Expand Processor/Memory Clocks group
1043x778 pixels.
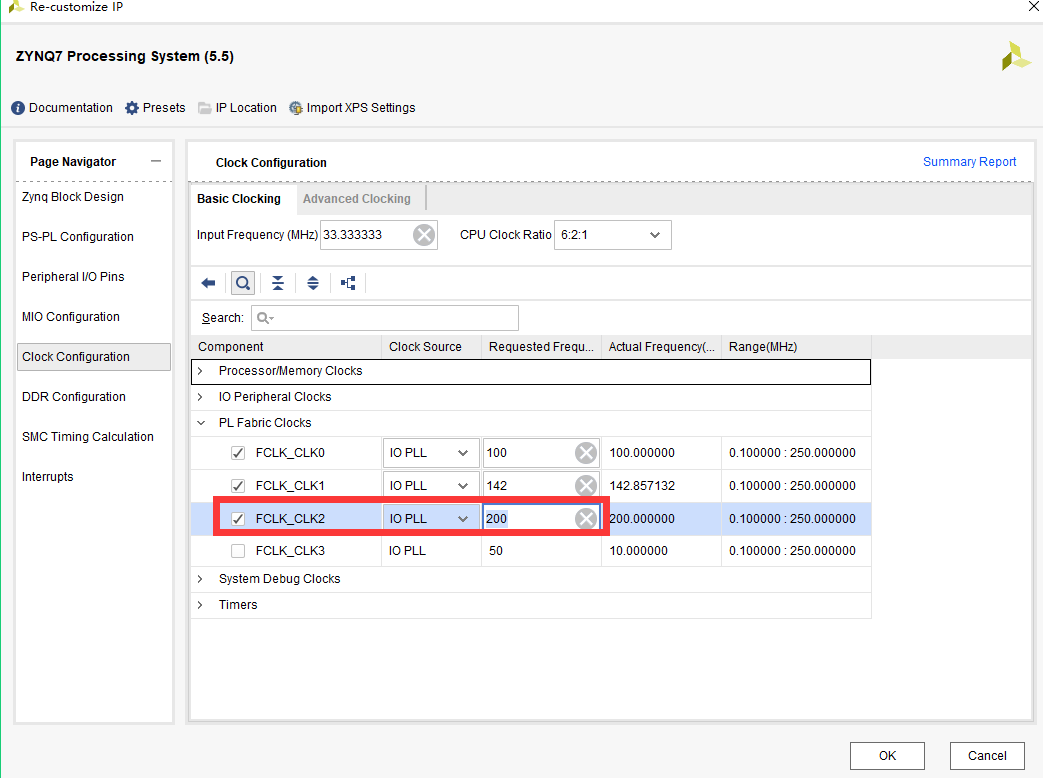coord(200,370)
